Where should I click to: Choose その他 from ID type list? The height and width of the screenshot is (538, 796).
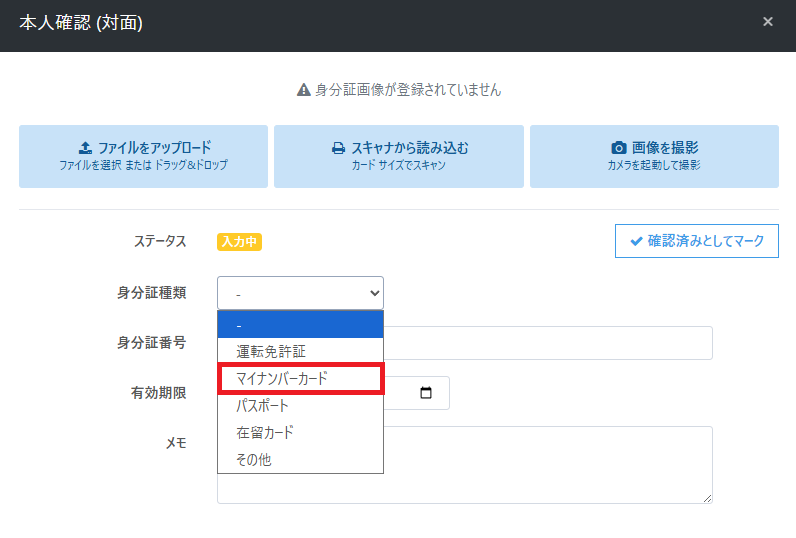coord(254,460)
